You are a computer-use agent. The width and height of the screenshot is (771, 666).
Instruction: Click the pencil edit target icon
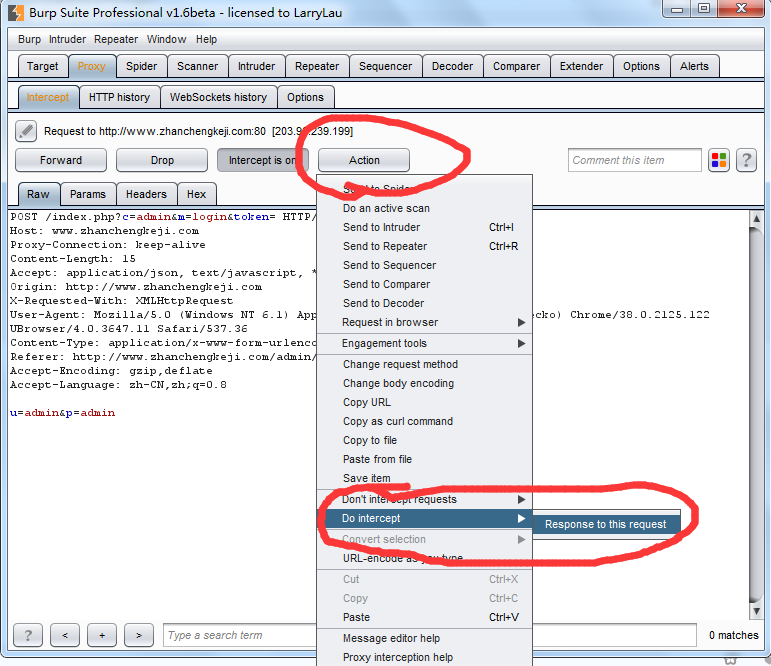point(26,131)
